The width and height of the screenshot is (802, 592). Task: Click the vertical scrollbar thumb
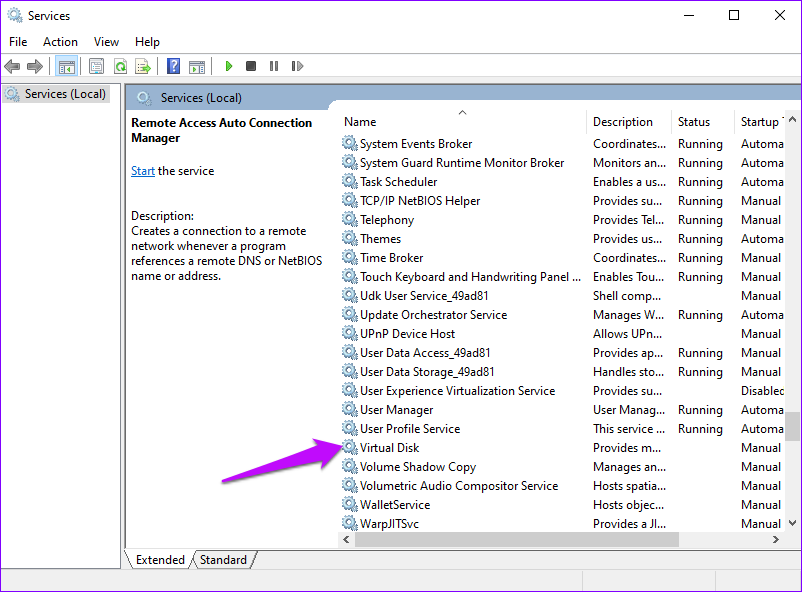tap(792, 426)
